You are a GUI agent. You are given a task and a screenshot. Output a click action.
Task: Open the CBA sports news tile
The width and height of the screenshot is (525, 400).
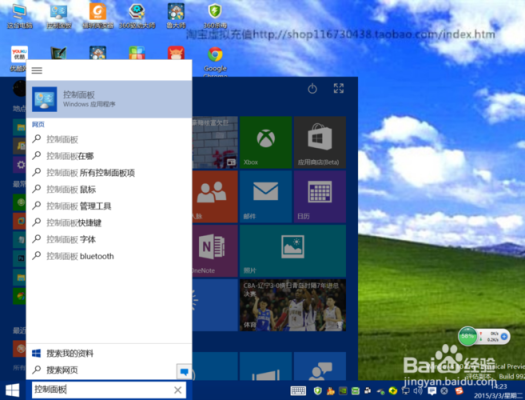[293, 305]
